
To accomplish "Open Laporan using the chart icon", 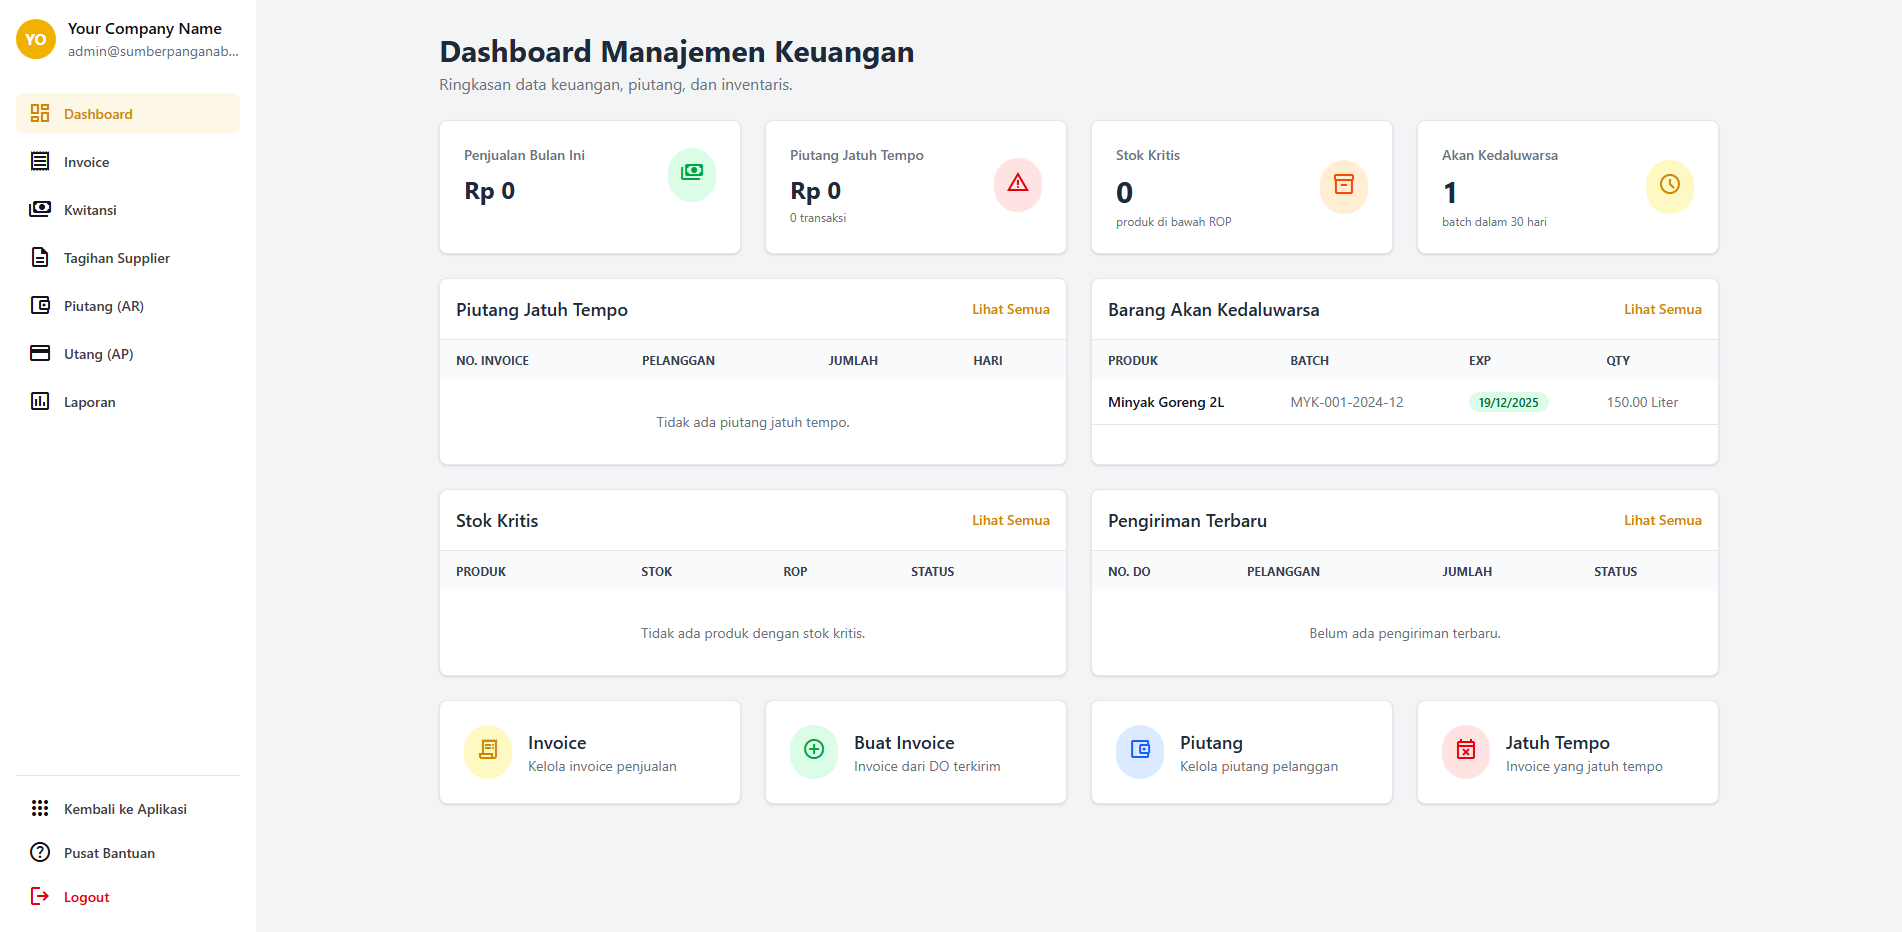I will (x=39, y=401).
